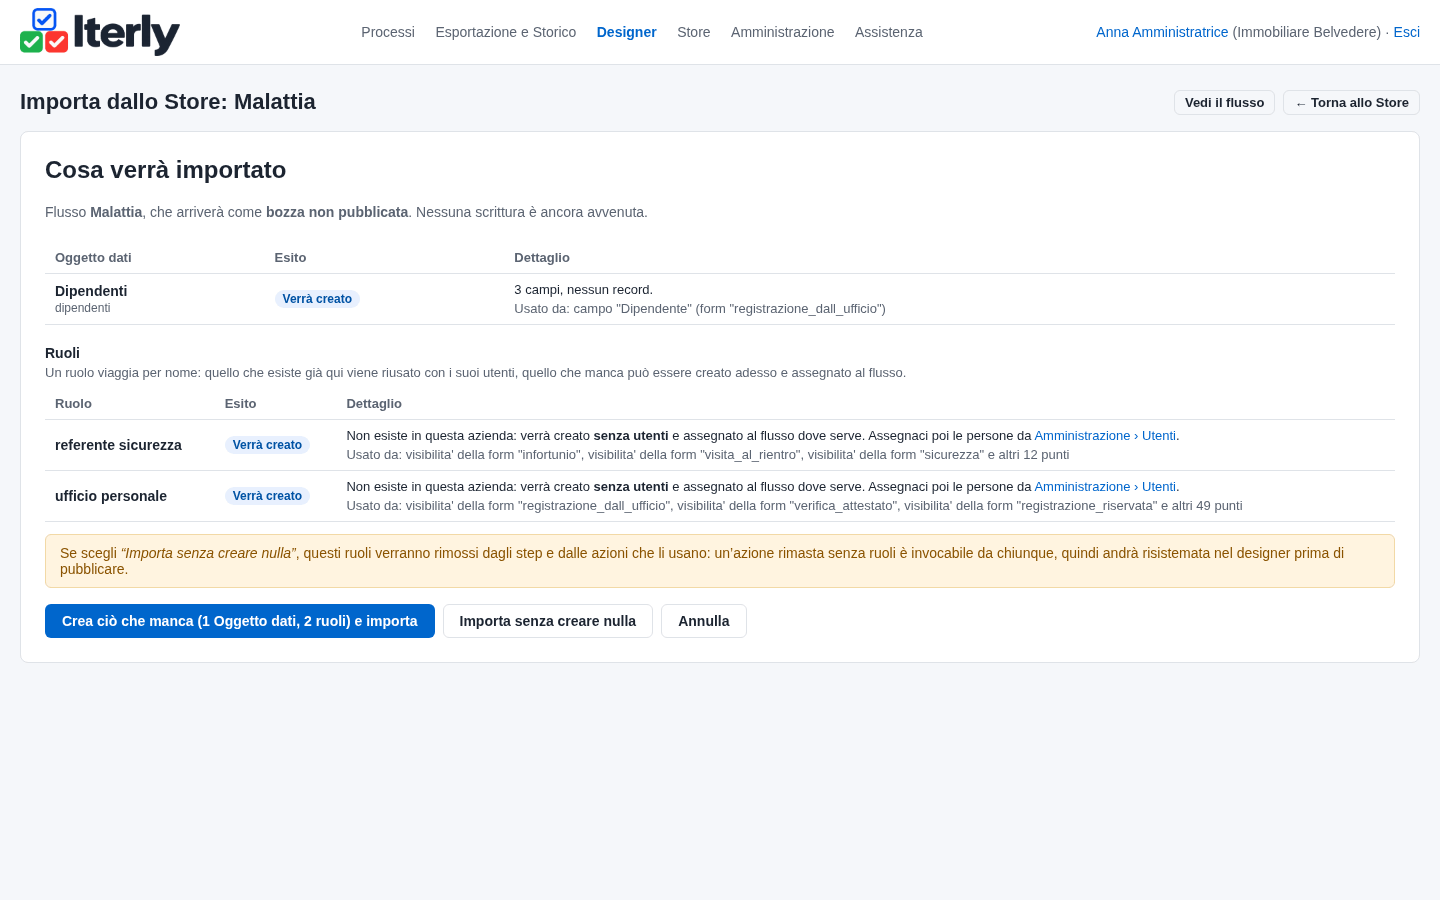Select the ufficio personale role name
The image size is (1440, 900).
[x=111, y=496]
